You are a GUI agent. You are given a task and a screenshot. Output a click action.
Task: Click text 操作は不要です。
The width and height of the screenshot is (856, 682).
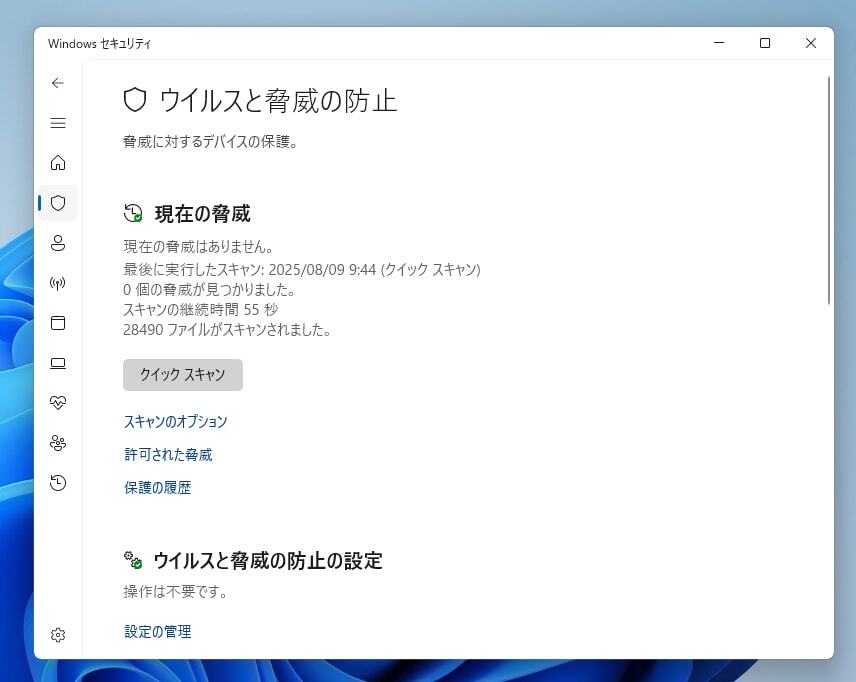176,591
